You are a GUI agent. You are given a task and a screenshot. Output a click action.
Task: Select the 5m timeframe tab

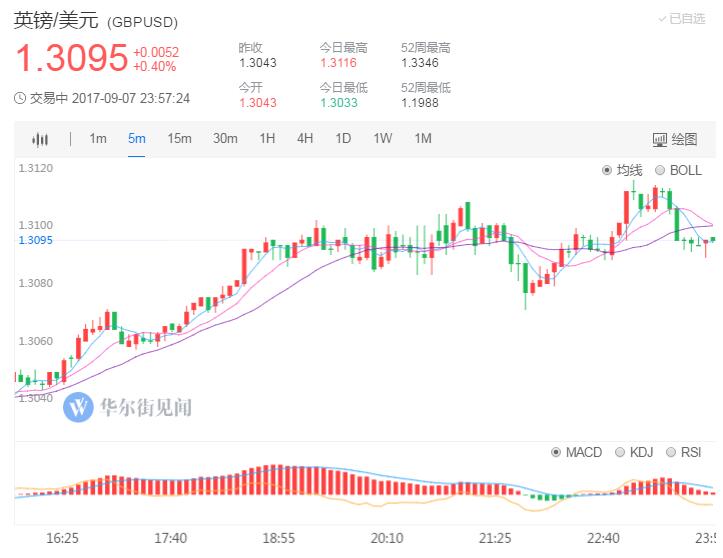[x=137, y=138]
